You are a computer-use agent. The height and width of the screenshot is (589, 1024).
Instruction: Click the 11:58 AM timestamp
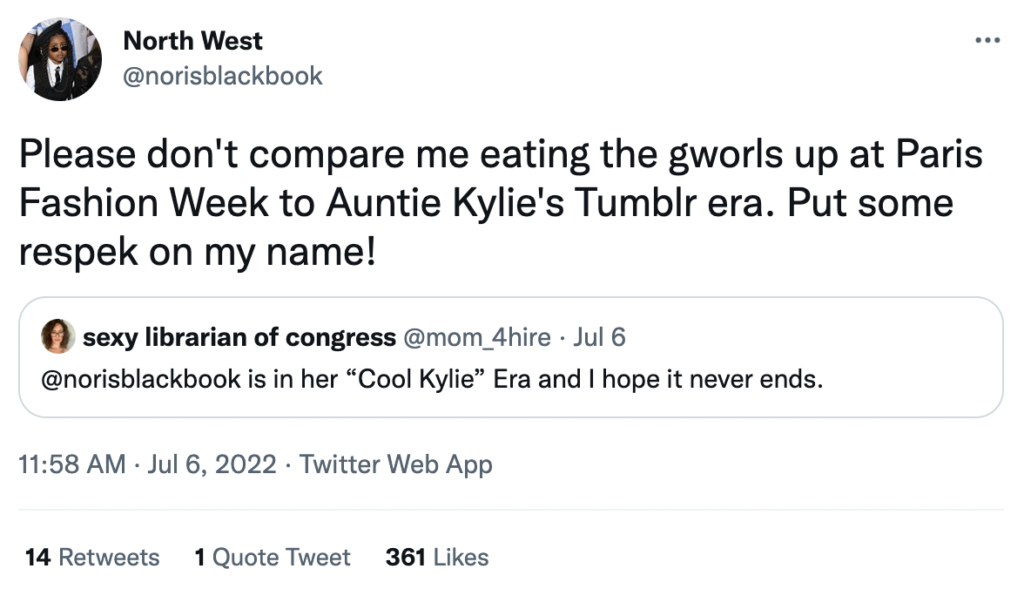coord(72,464)
